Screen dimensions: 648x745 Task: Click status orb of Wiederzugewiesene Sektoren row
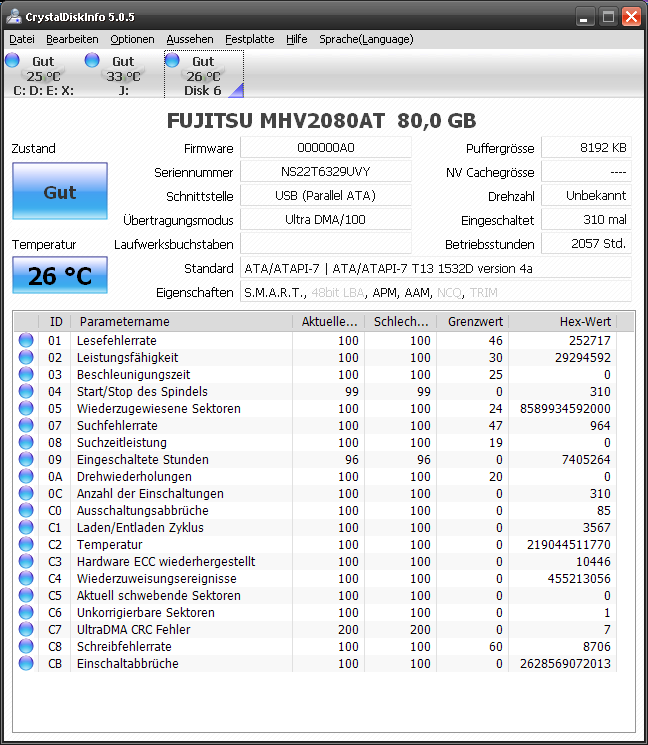(x=26, y=408)
